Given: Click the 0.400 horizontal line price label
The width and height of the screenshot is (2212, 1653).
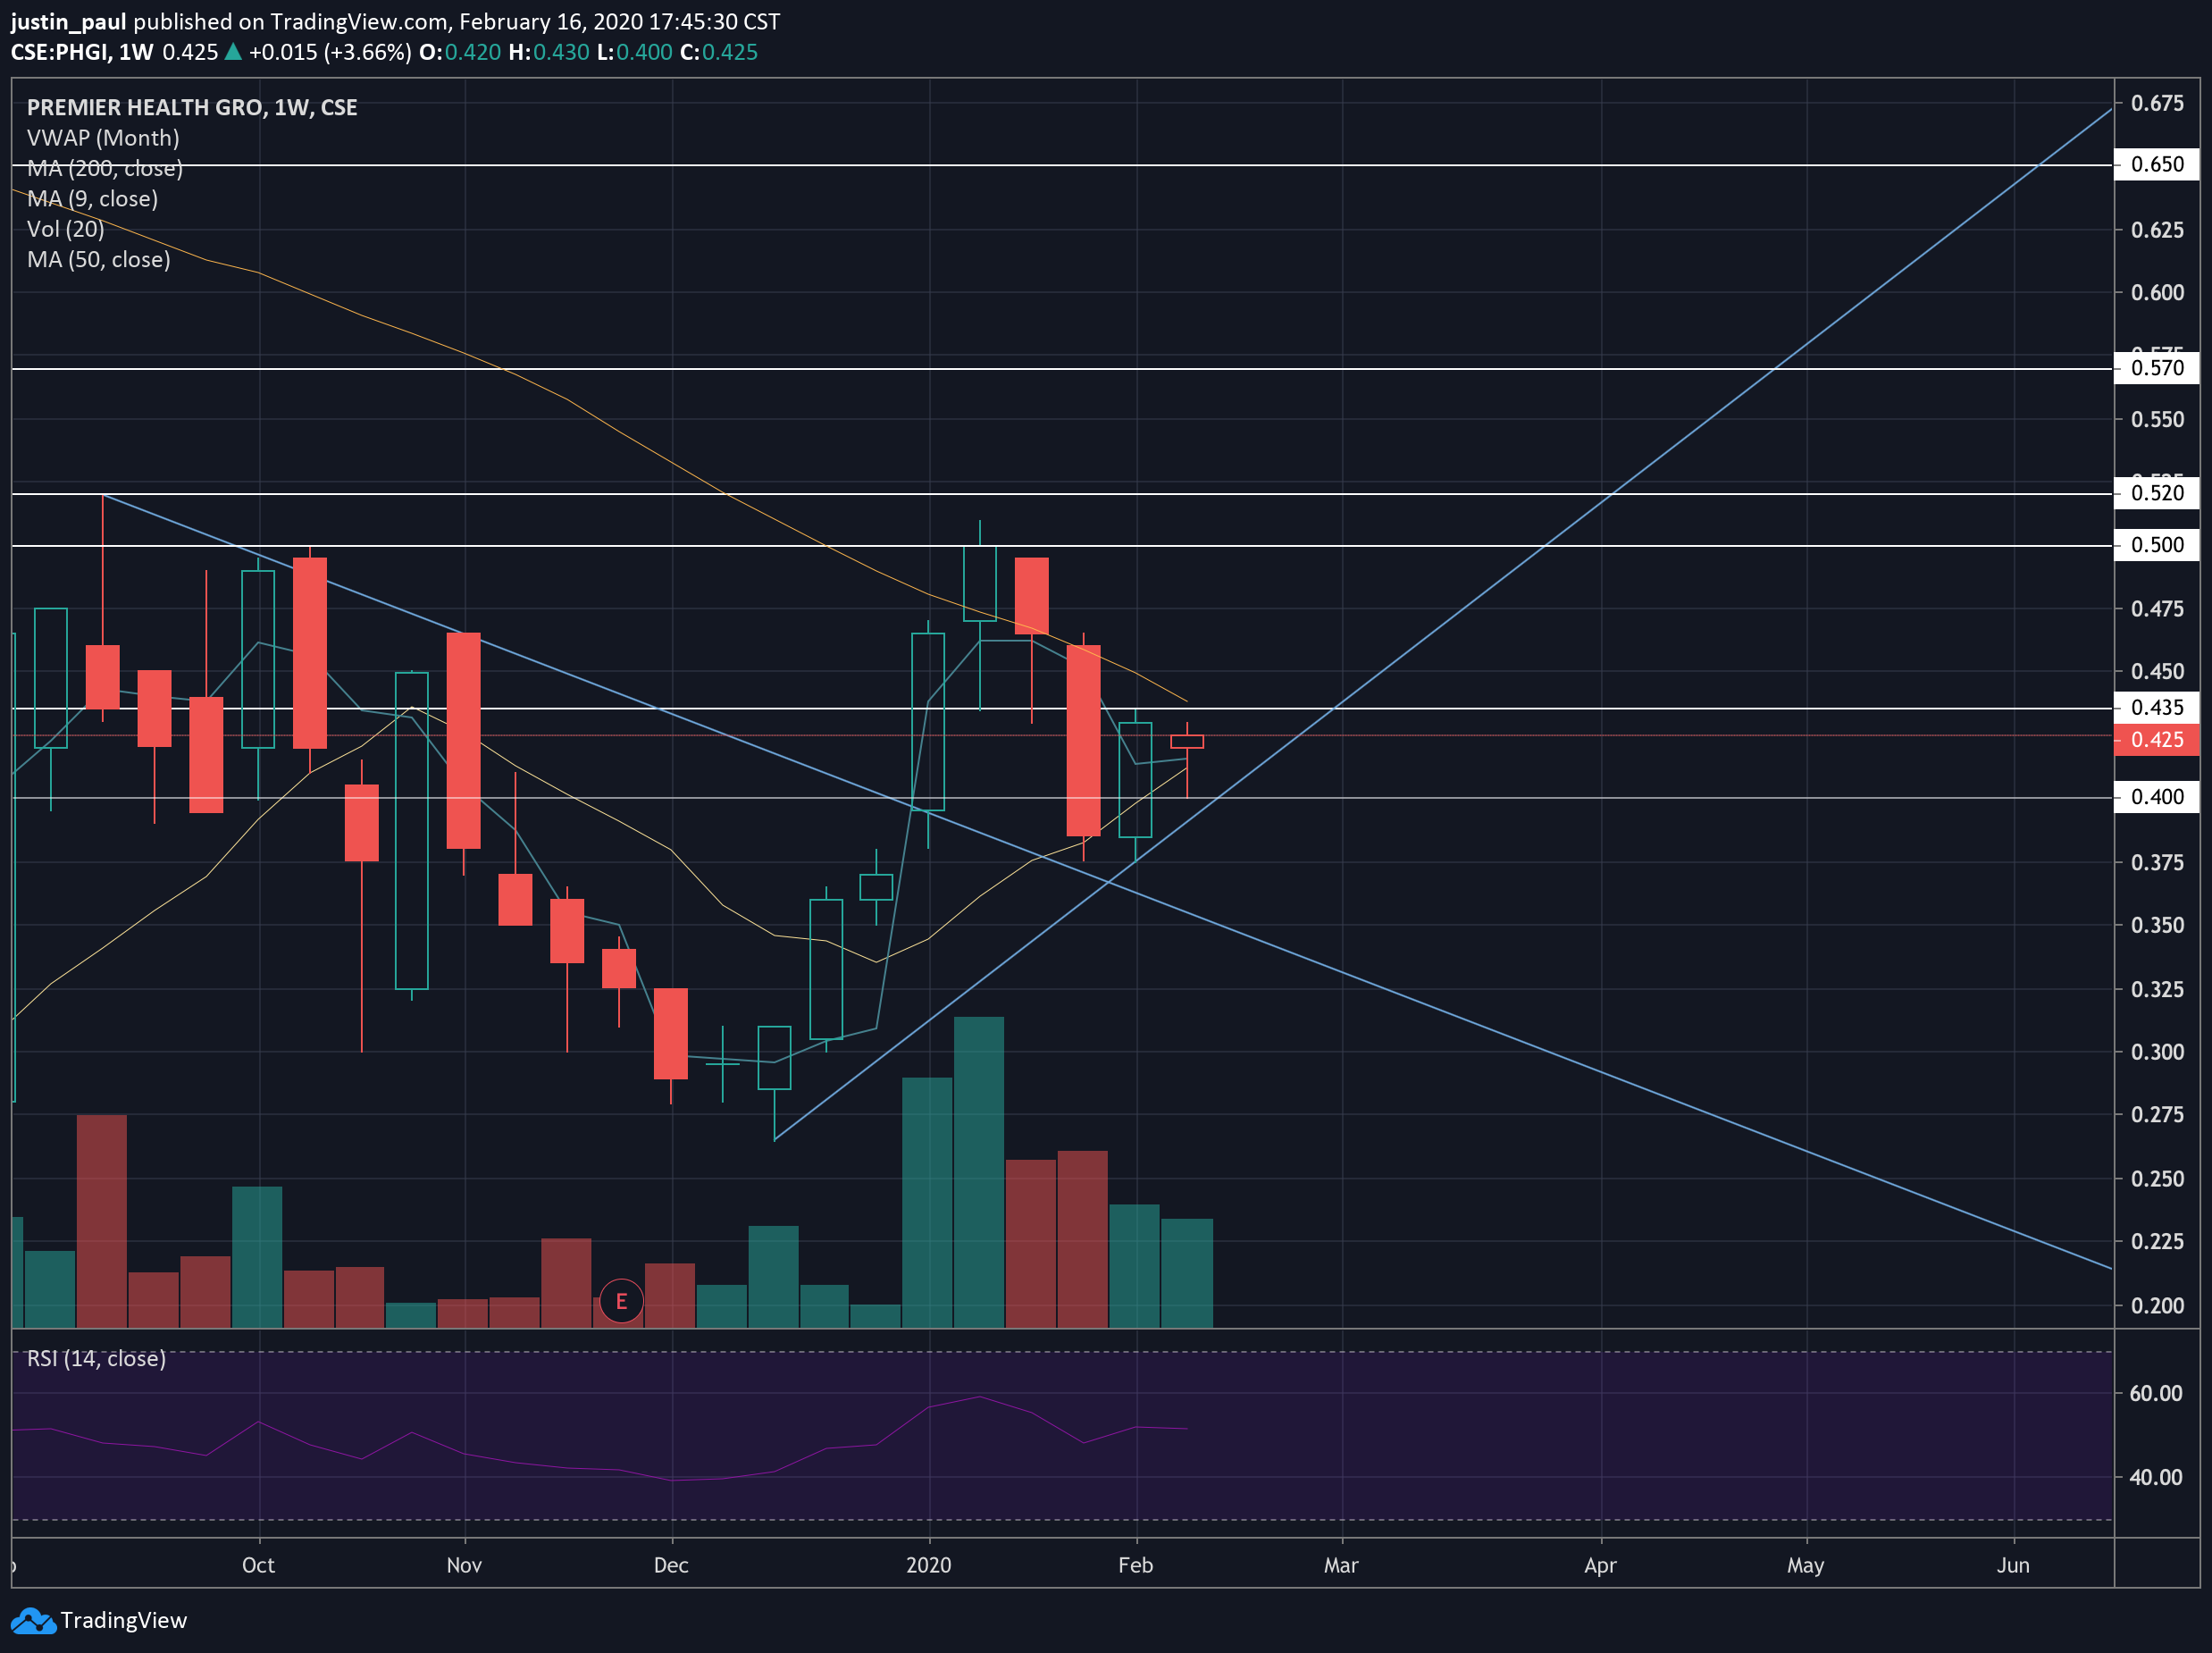Looking at the screenshot, I should coord(2156,797).
